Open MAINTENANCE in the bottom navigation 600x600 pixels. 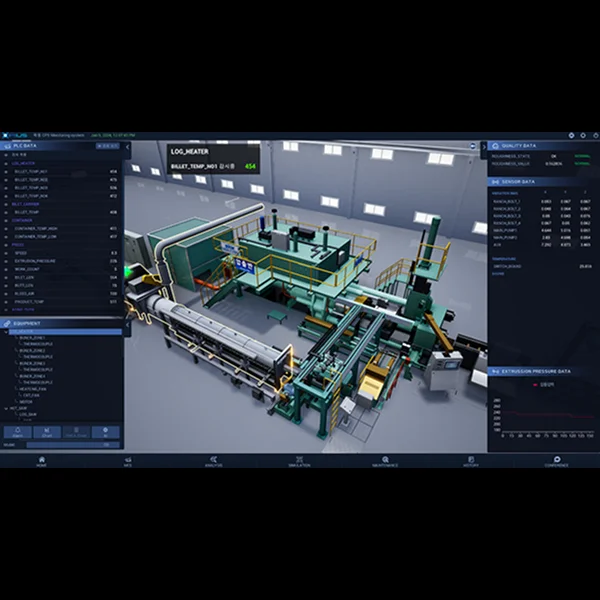click(385, 461)
